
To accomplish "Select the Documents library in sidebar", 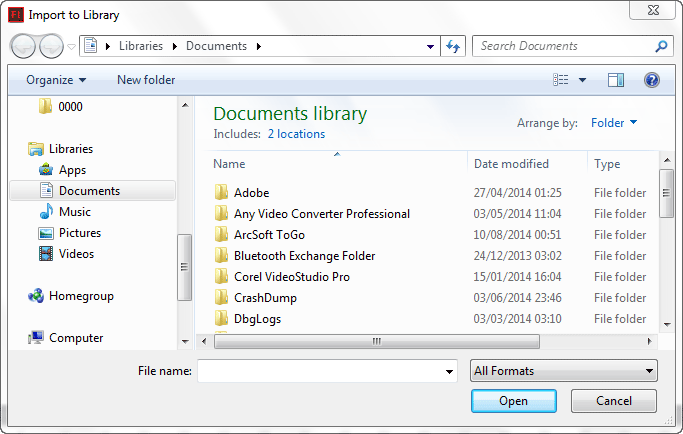I will point(92,191).
